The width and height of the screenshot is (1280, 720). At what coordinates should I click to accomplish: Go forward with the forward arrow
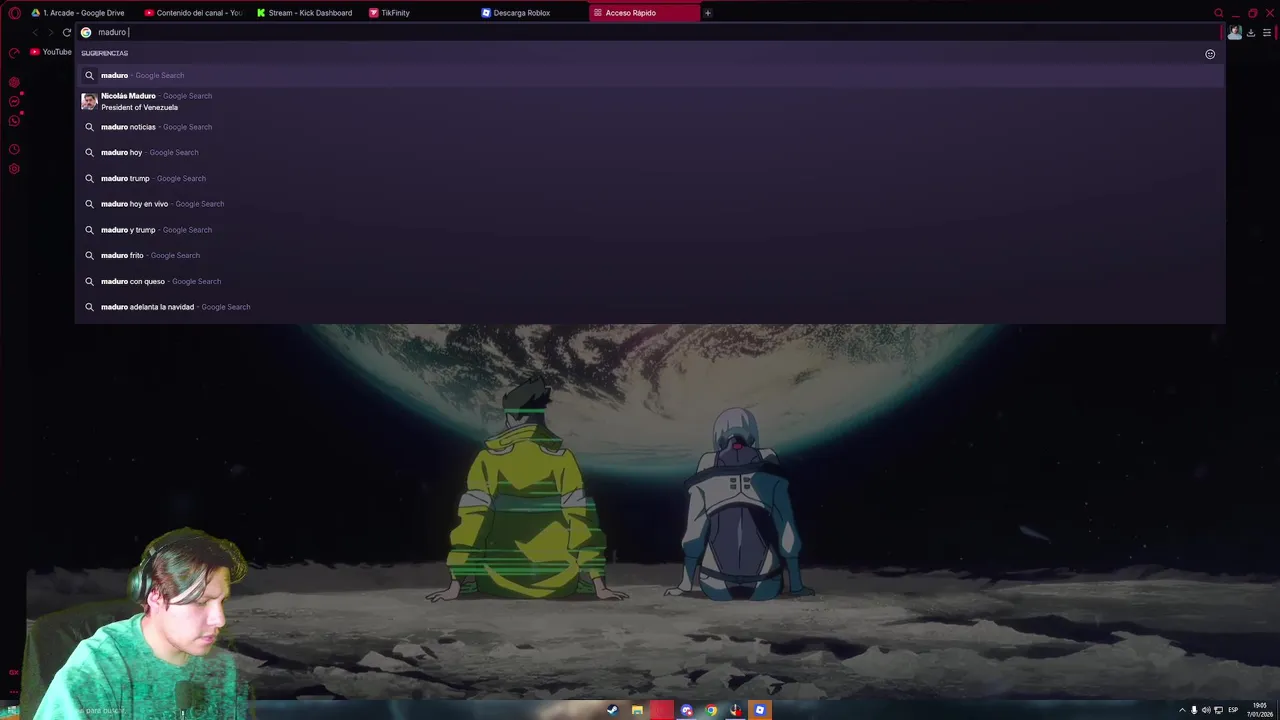tap(51, 32)
